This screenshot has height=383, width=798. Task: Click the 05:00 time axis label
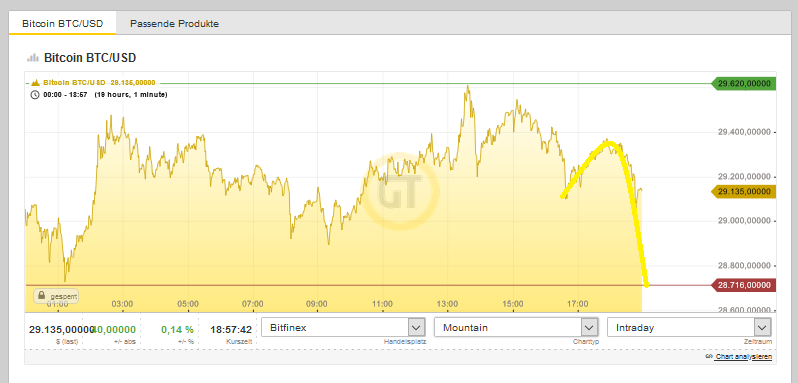188,304
